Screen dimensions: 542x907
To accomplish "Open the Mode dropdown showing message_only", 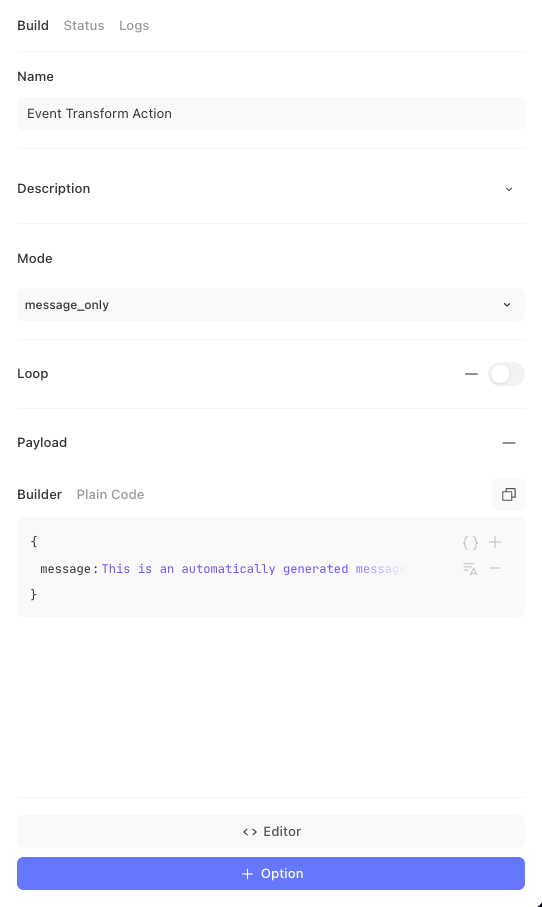I will coord(271,304).
